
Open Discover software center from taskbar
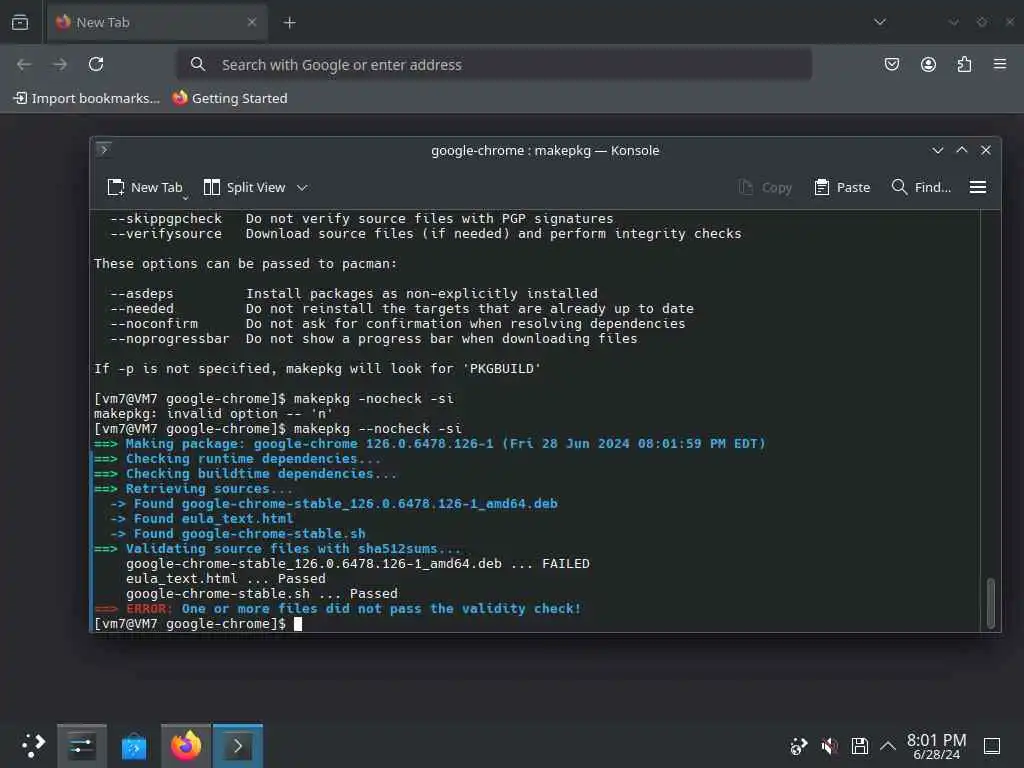tap(134, 745)
